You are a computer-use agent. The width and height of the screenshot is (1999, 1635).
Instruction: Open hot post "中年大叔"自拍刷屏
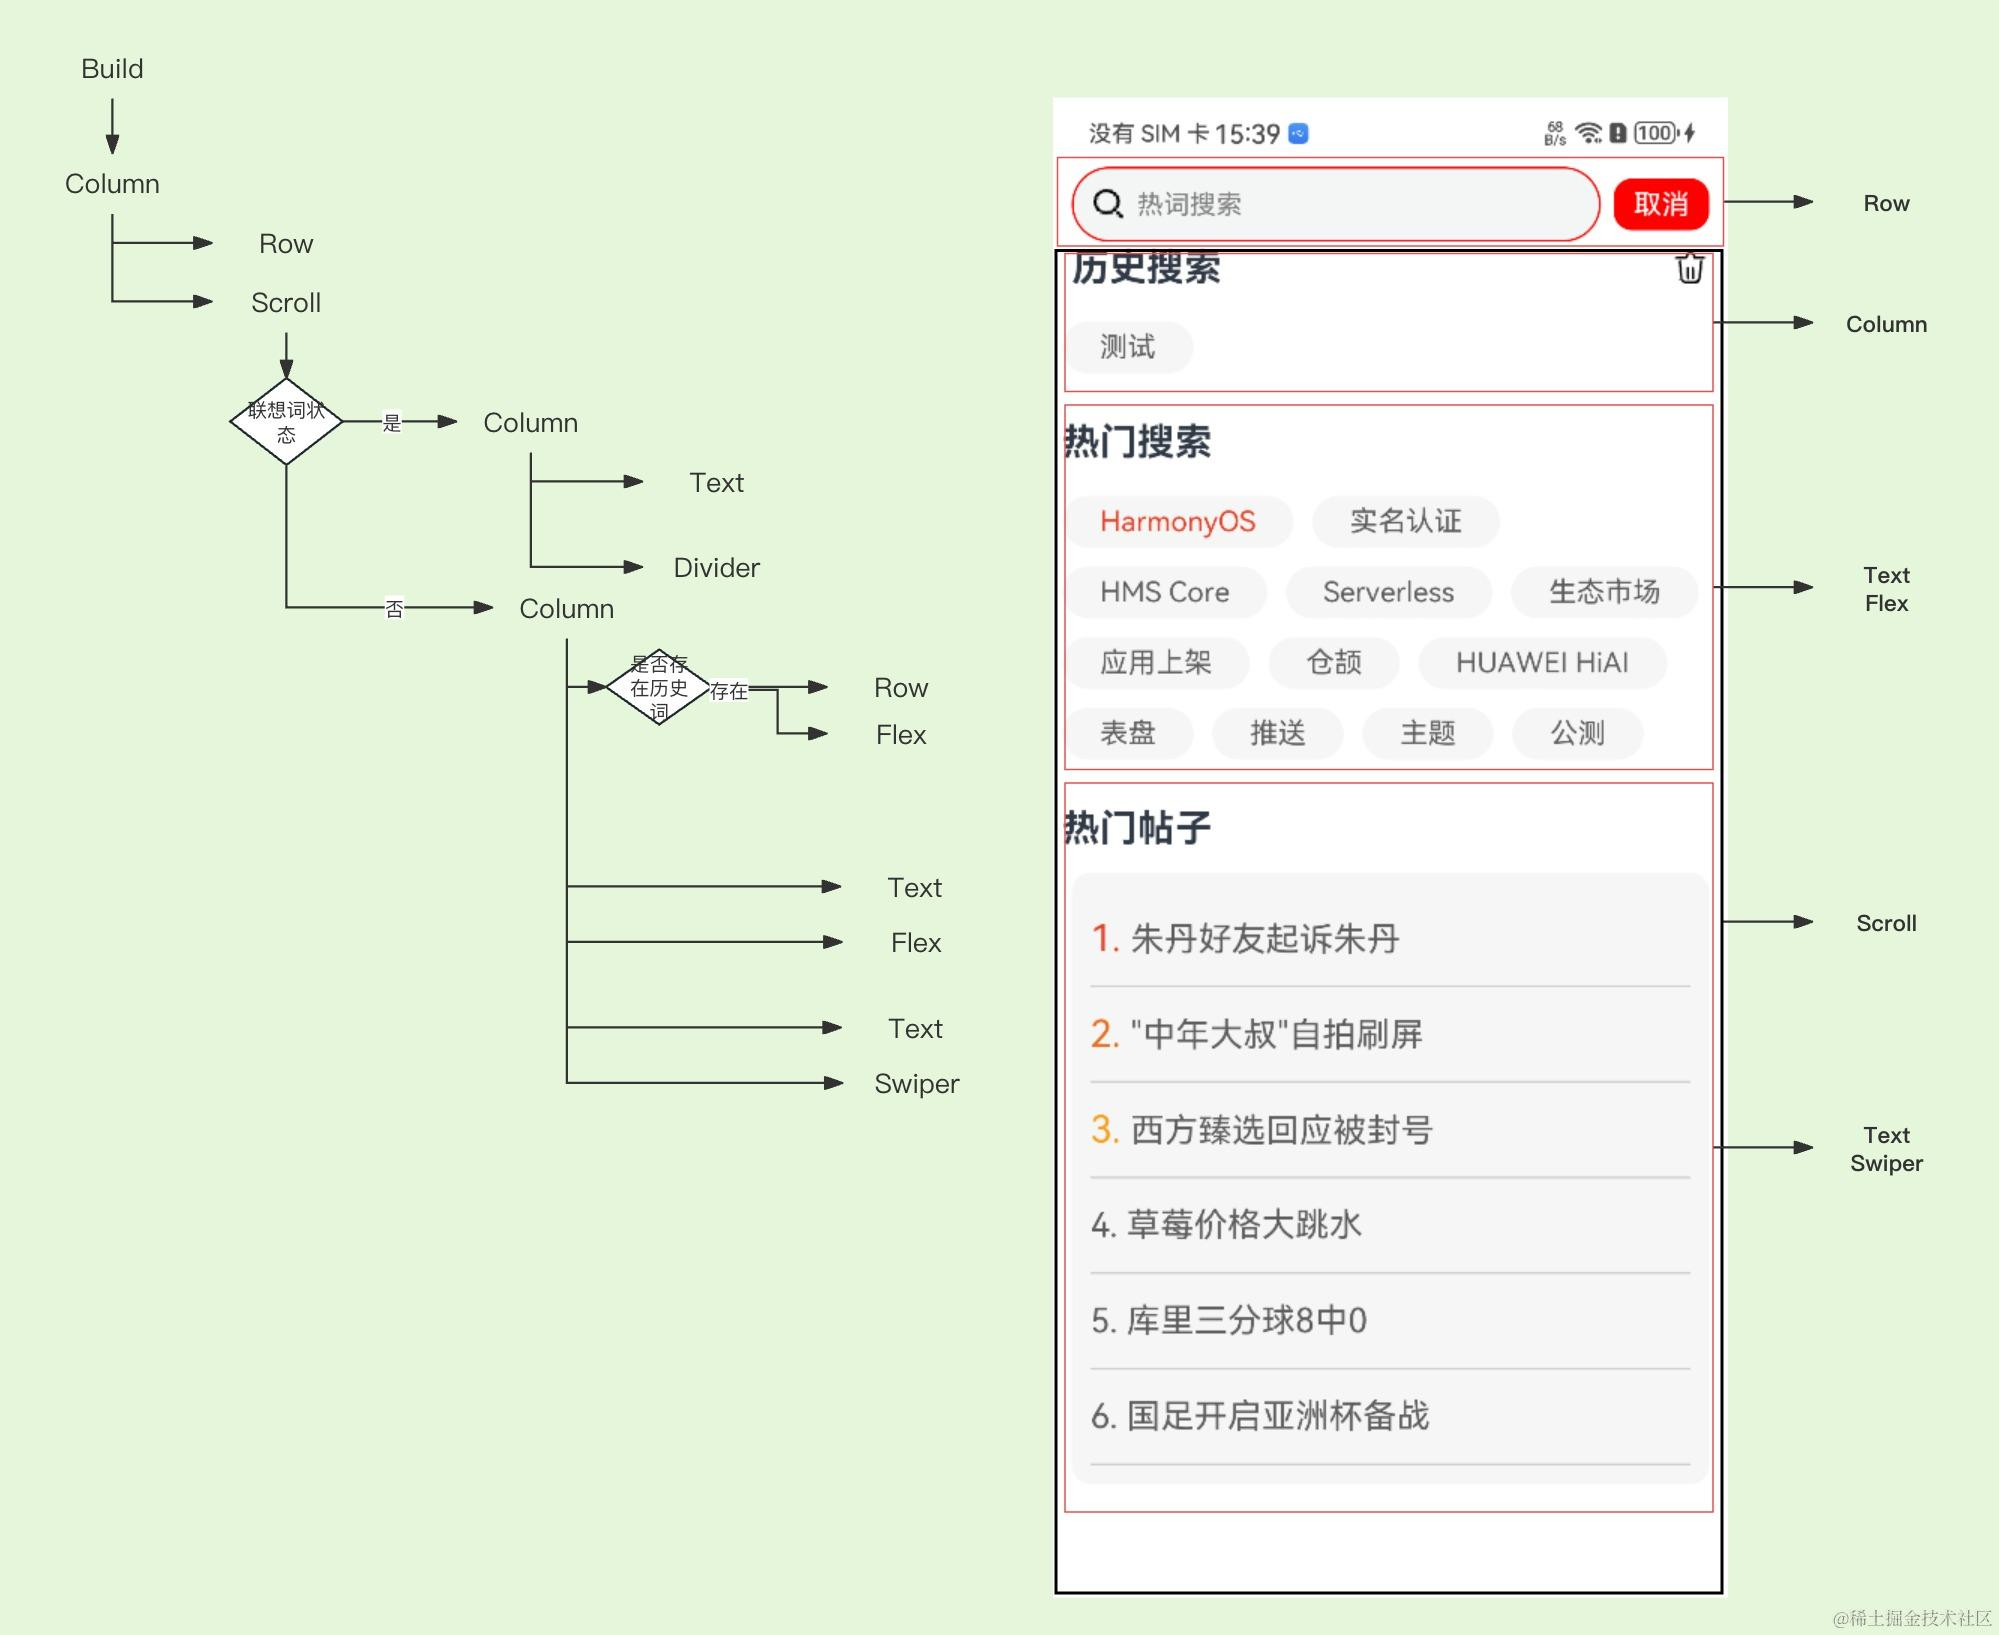[x=1275, y=1034]
